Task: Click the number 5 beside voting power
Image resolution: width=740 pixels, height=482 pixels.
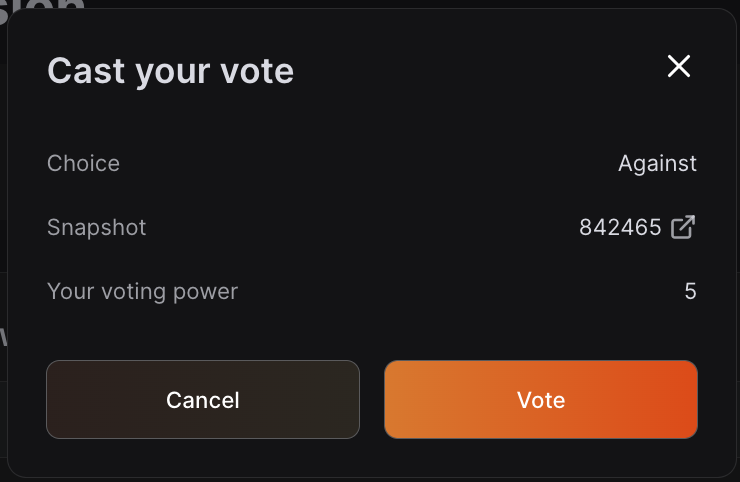Action: pos(690,292)
